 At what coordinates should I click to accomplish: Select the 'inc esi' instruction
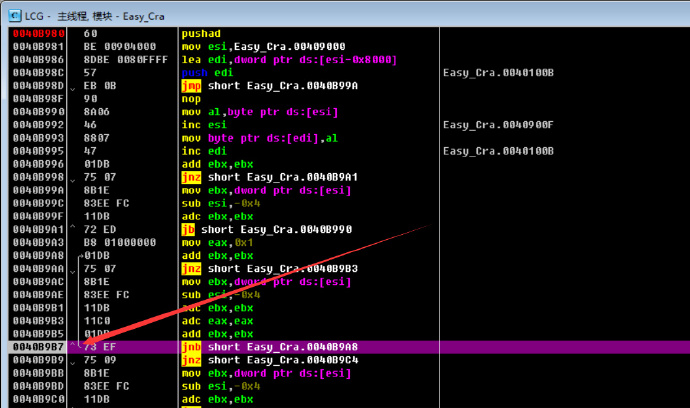[x=204, y=125]
